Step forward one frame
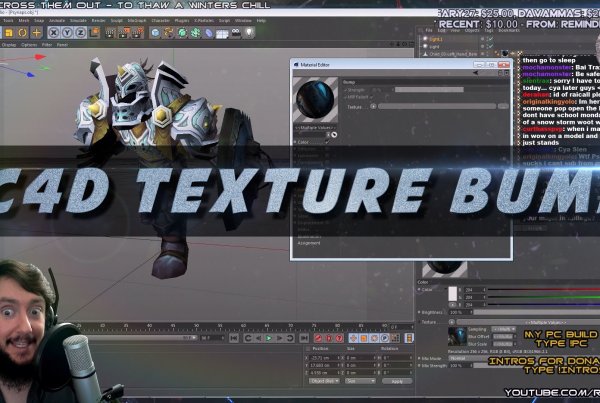This screenshot has height=403, width=600. click(x=280, y=338)
